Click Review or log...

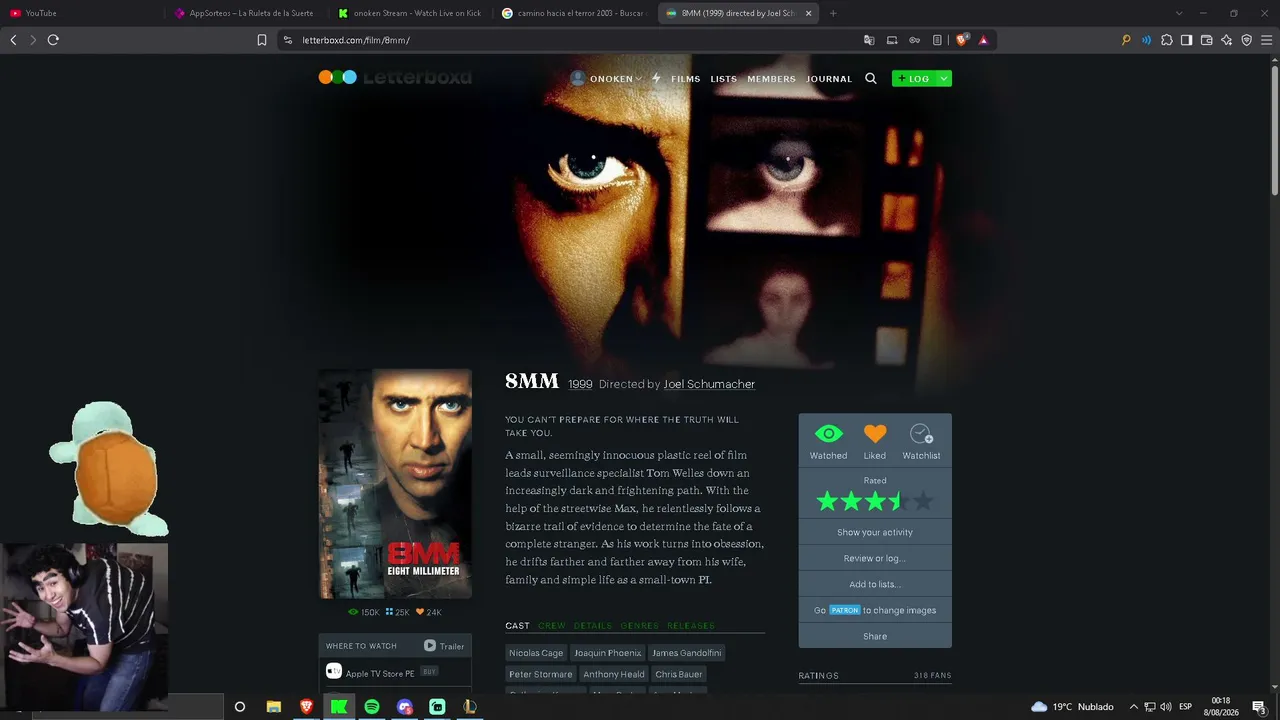click(x=875, y=559)
